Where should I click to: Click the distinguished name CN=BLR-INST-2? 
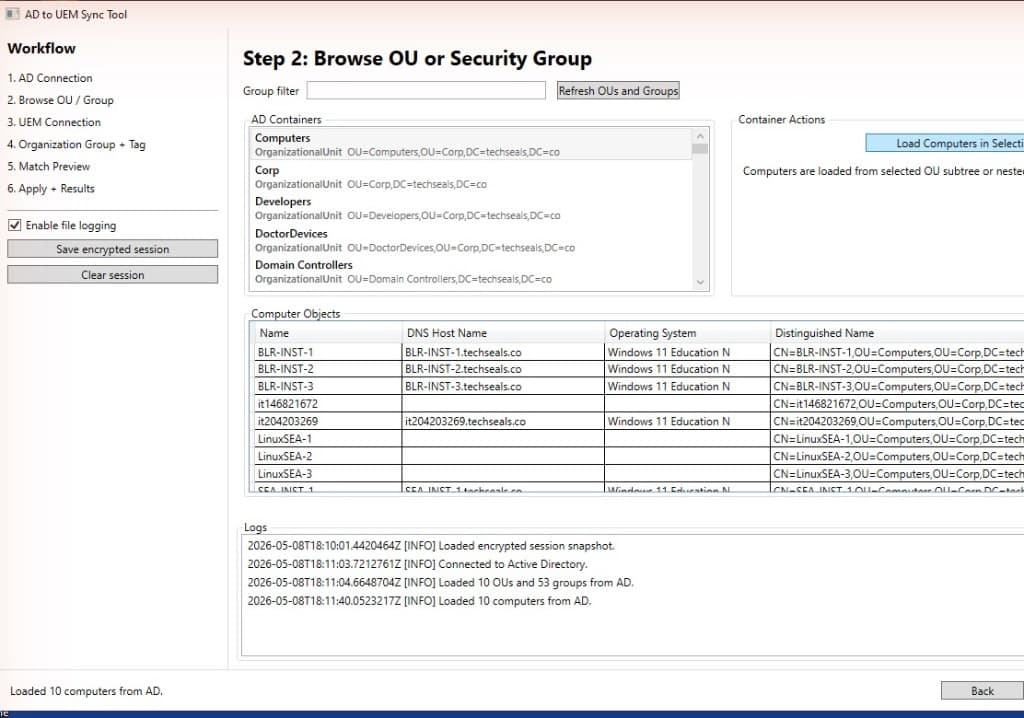point(897,369)
